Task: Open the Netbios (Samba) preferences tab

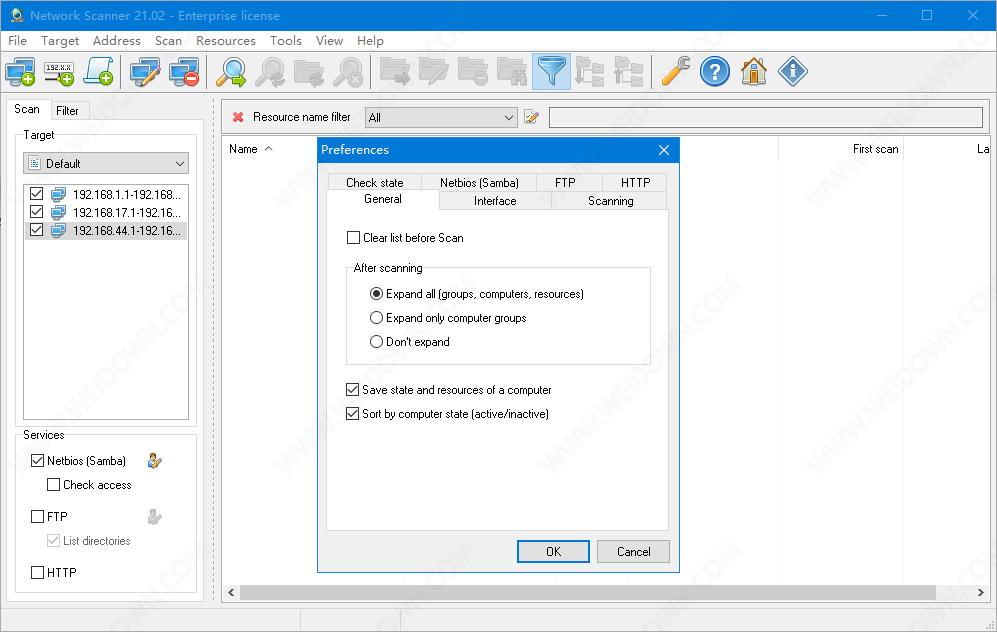Action: pos(479,182)
